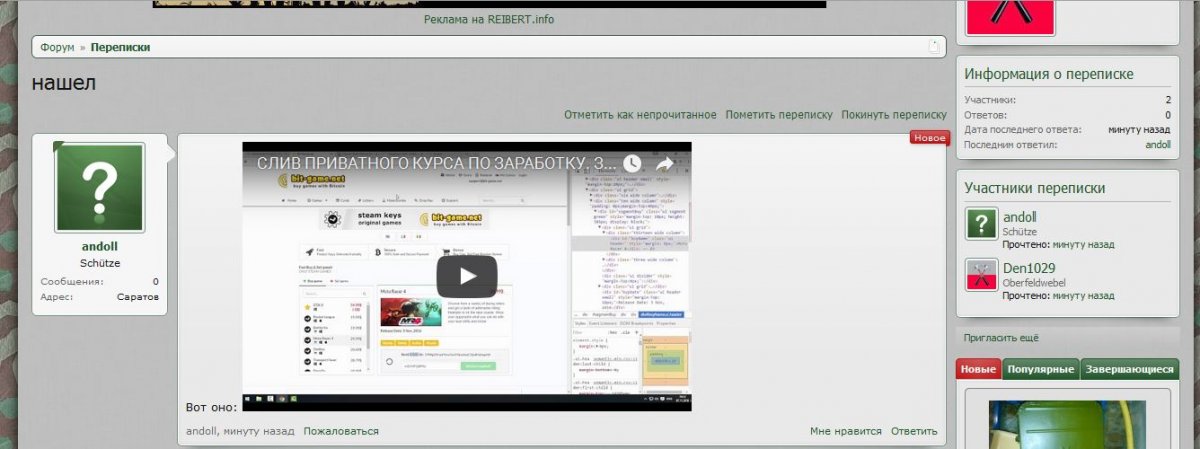The width and height of the screenshot is (1200, 449).
Task: Click the 'Oberfeldwebel' rank text
Action: (x=1036, y=283)
